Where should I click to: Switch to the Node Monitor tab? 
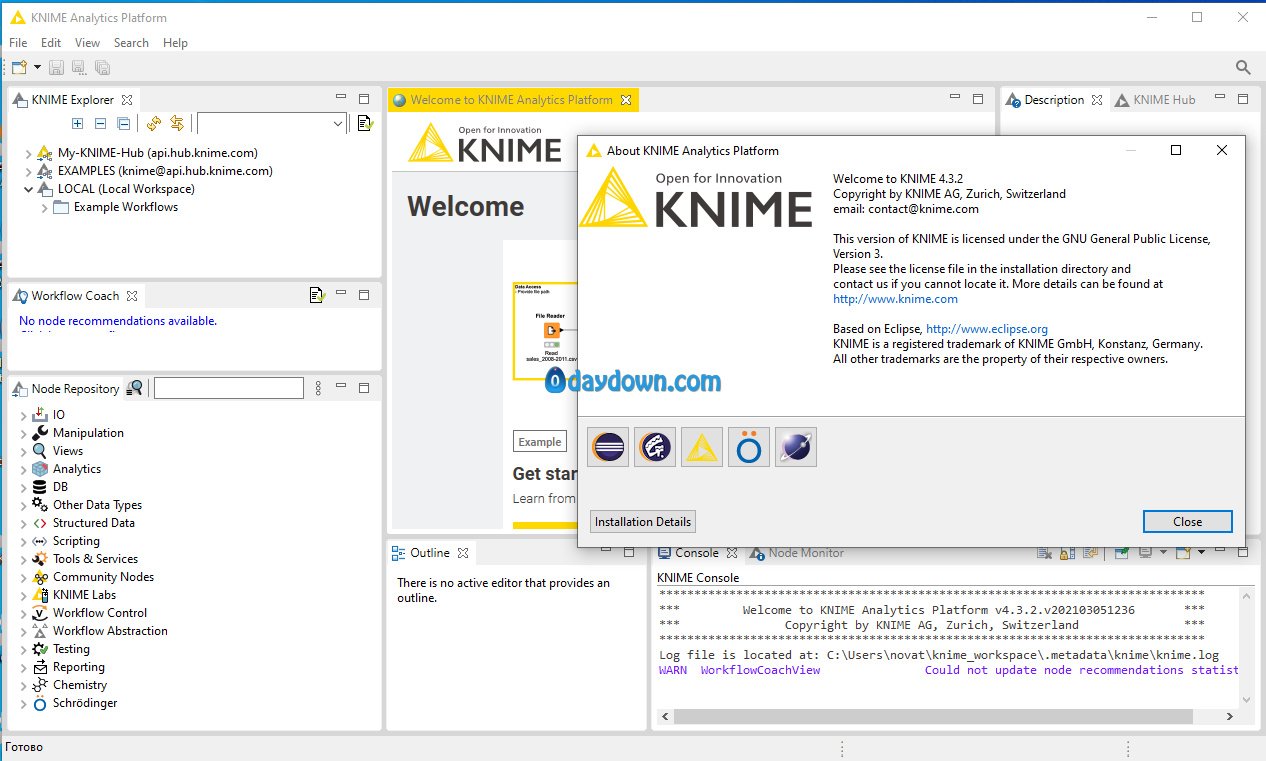pyautogui.click(x=797, y=553)
